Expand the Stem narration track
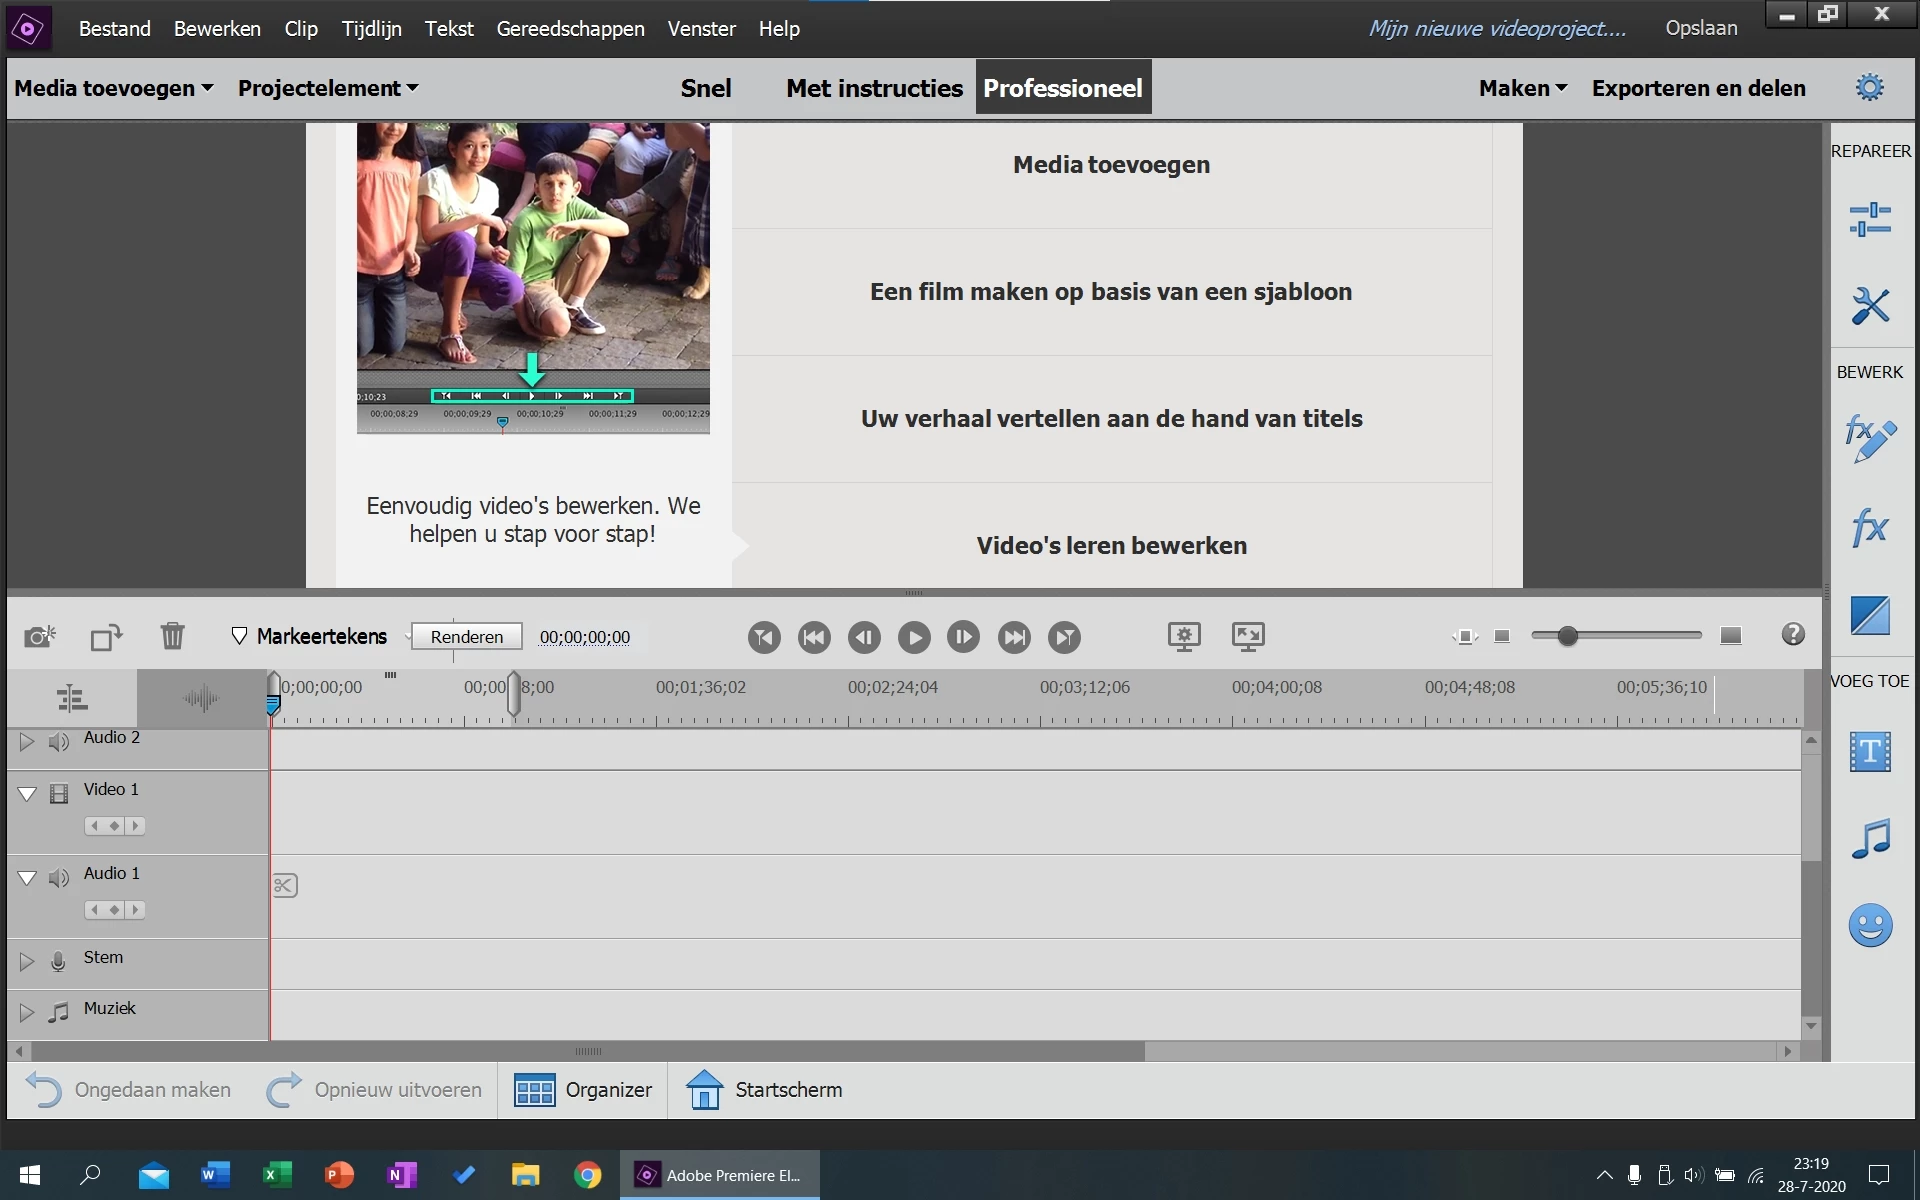1920x1200 pixels. click(x=27, y=962)
